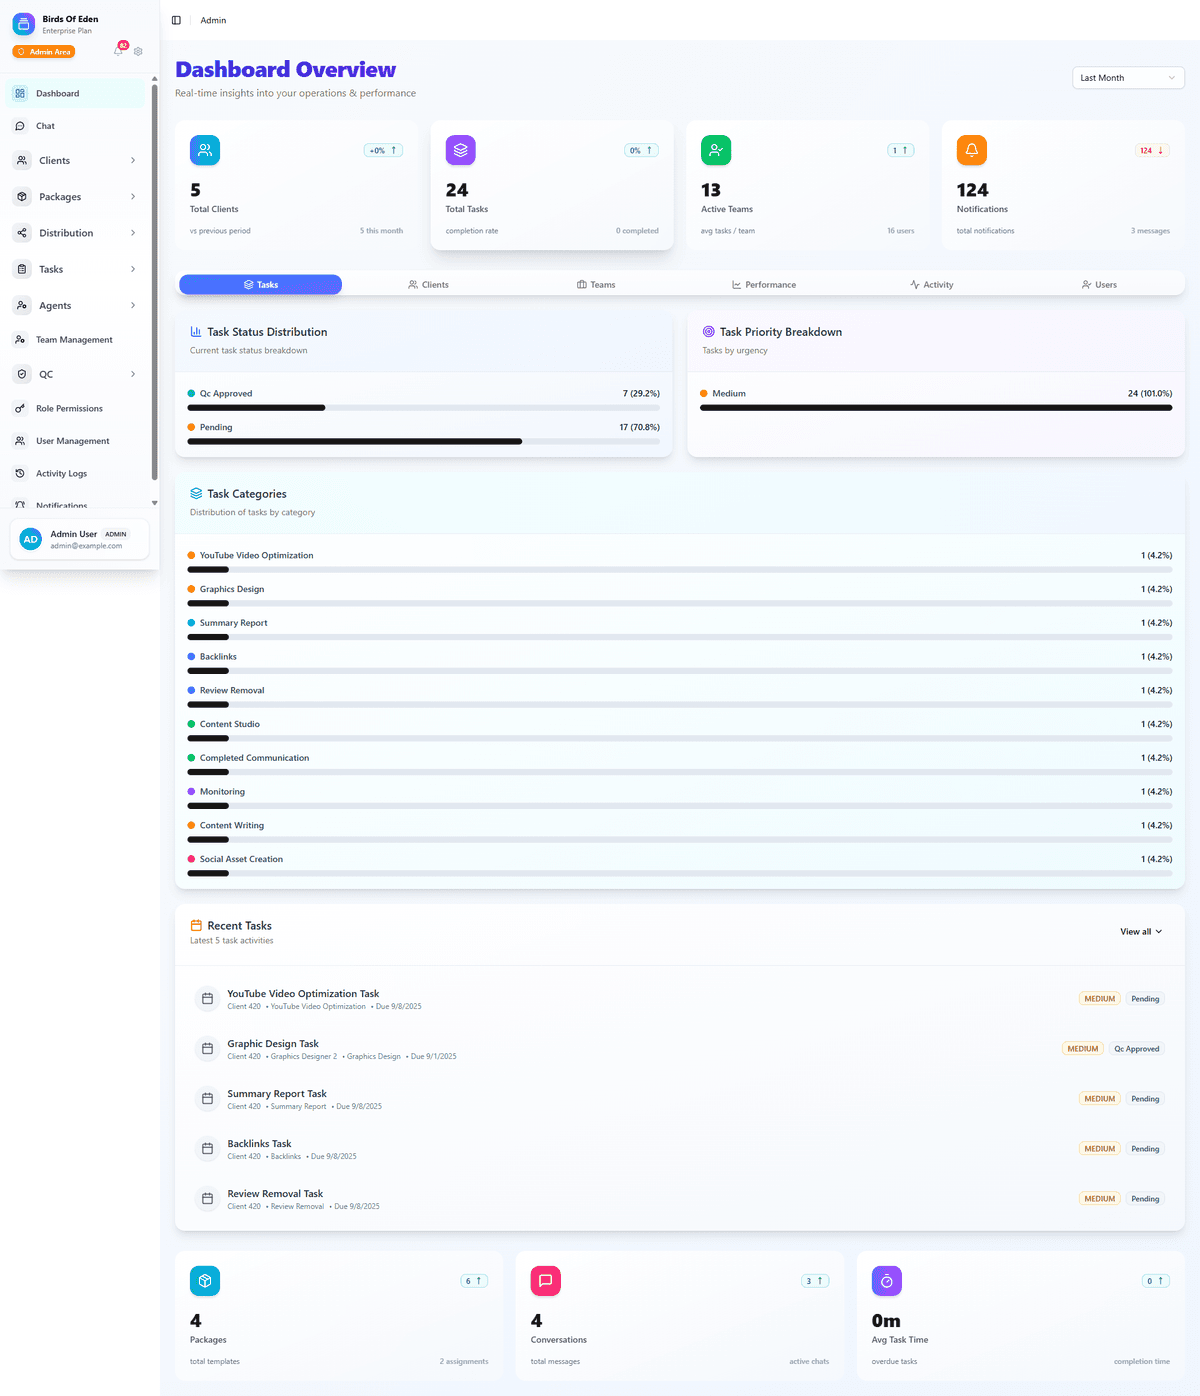Screen dimensions: 1200x1396
Task: Expand the Clients sidebar submenu
Action: coord(76,161)
